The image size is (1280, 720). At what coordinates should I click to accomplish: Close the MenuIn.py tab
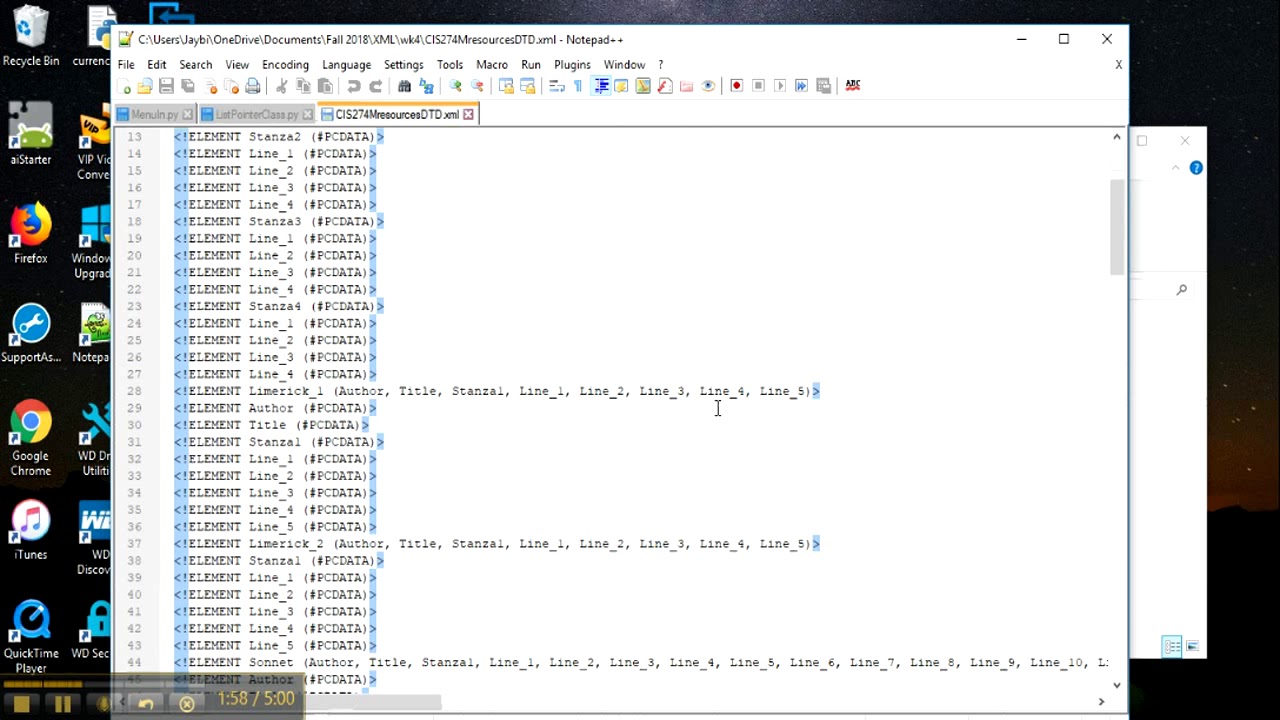[187, 115]
